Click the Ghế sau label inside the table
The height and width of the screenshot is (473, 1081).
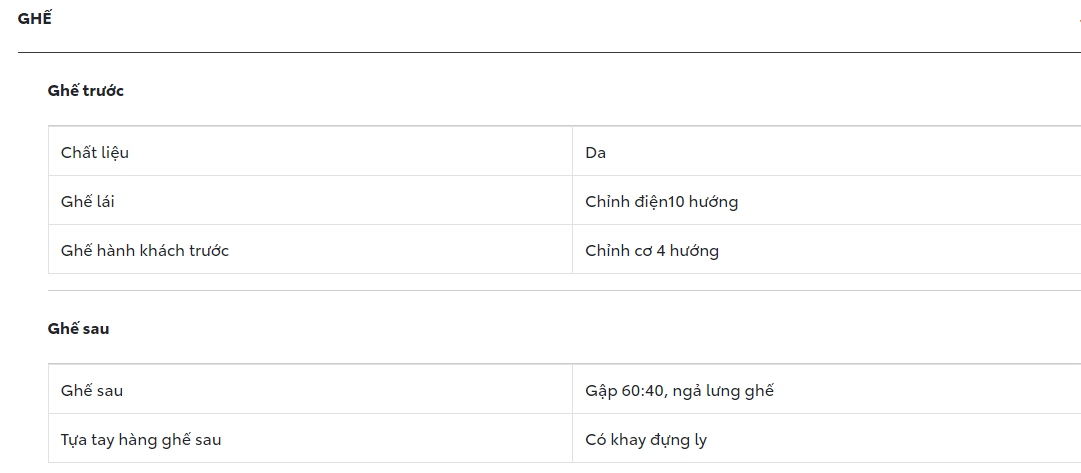click(x=92, y=391)
